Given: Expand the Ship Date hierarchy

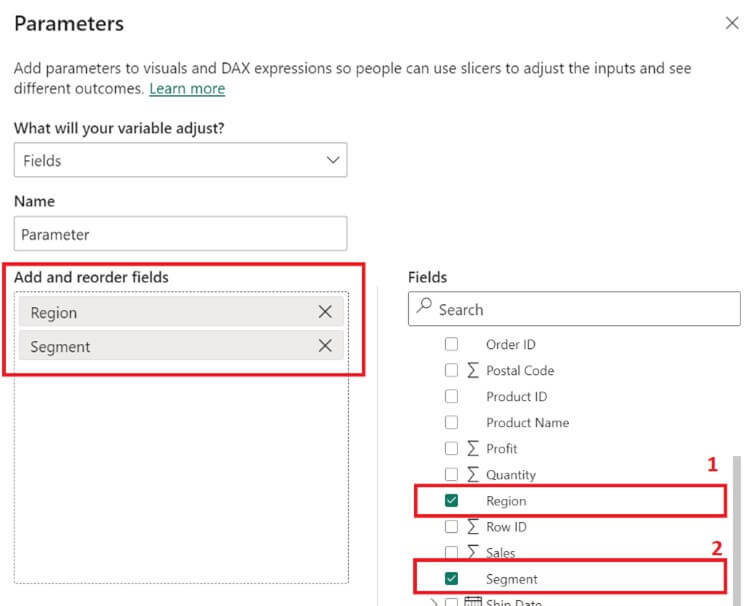Looking at the screenshot, I should pyautogui.click(x=433, y=602).
